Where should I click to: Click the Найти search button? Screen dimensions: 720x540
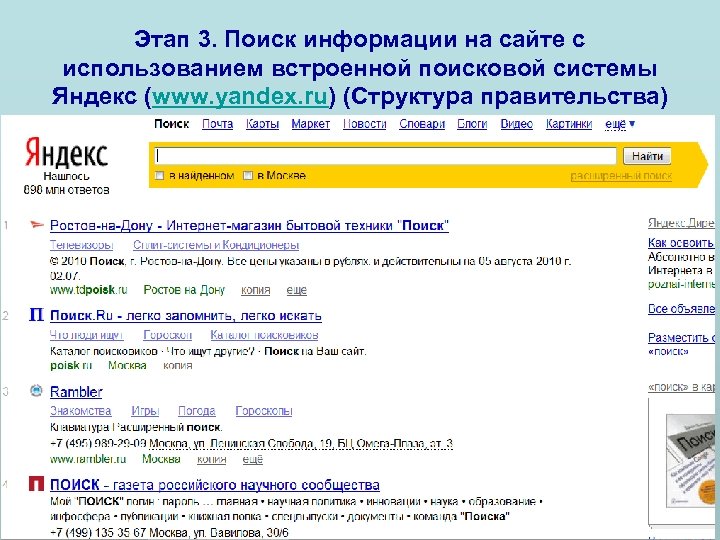click(x=647, y=156)
